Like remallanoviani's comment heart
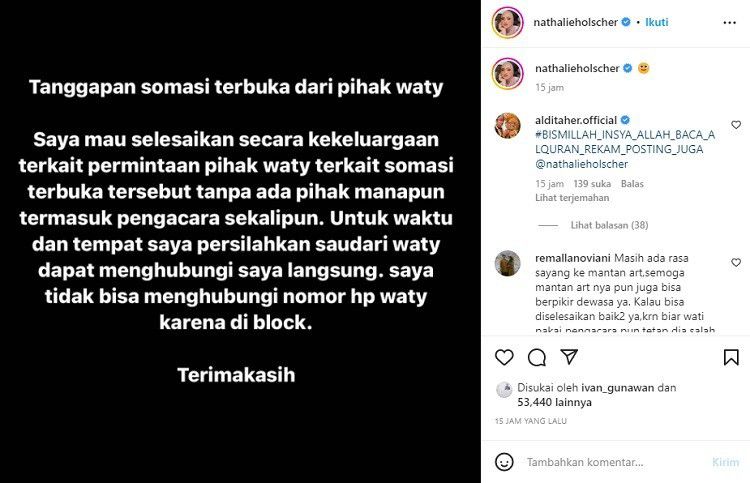 click(x=736, y=263)
